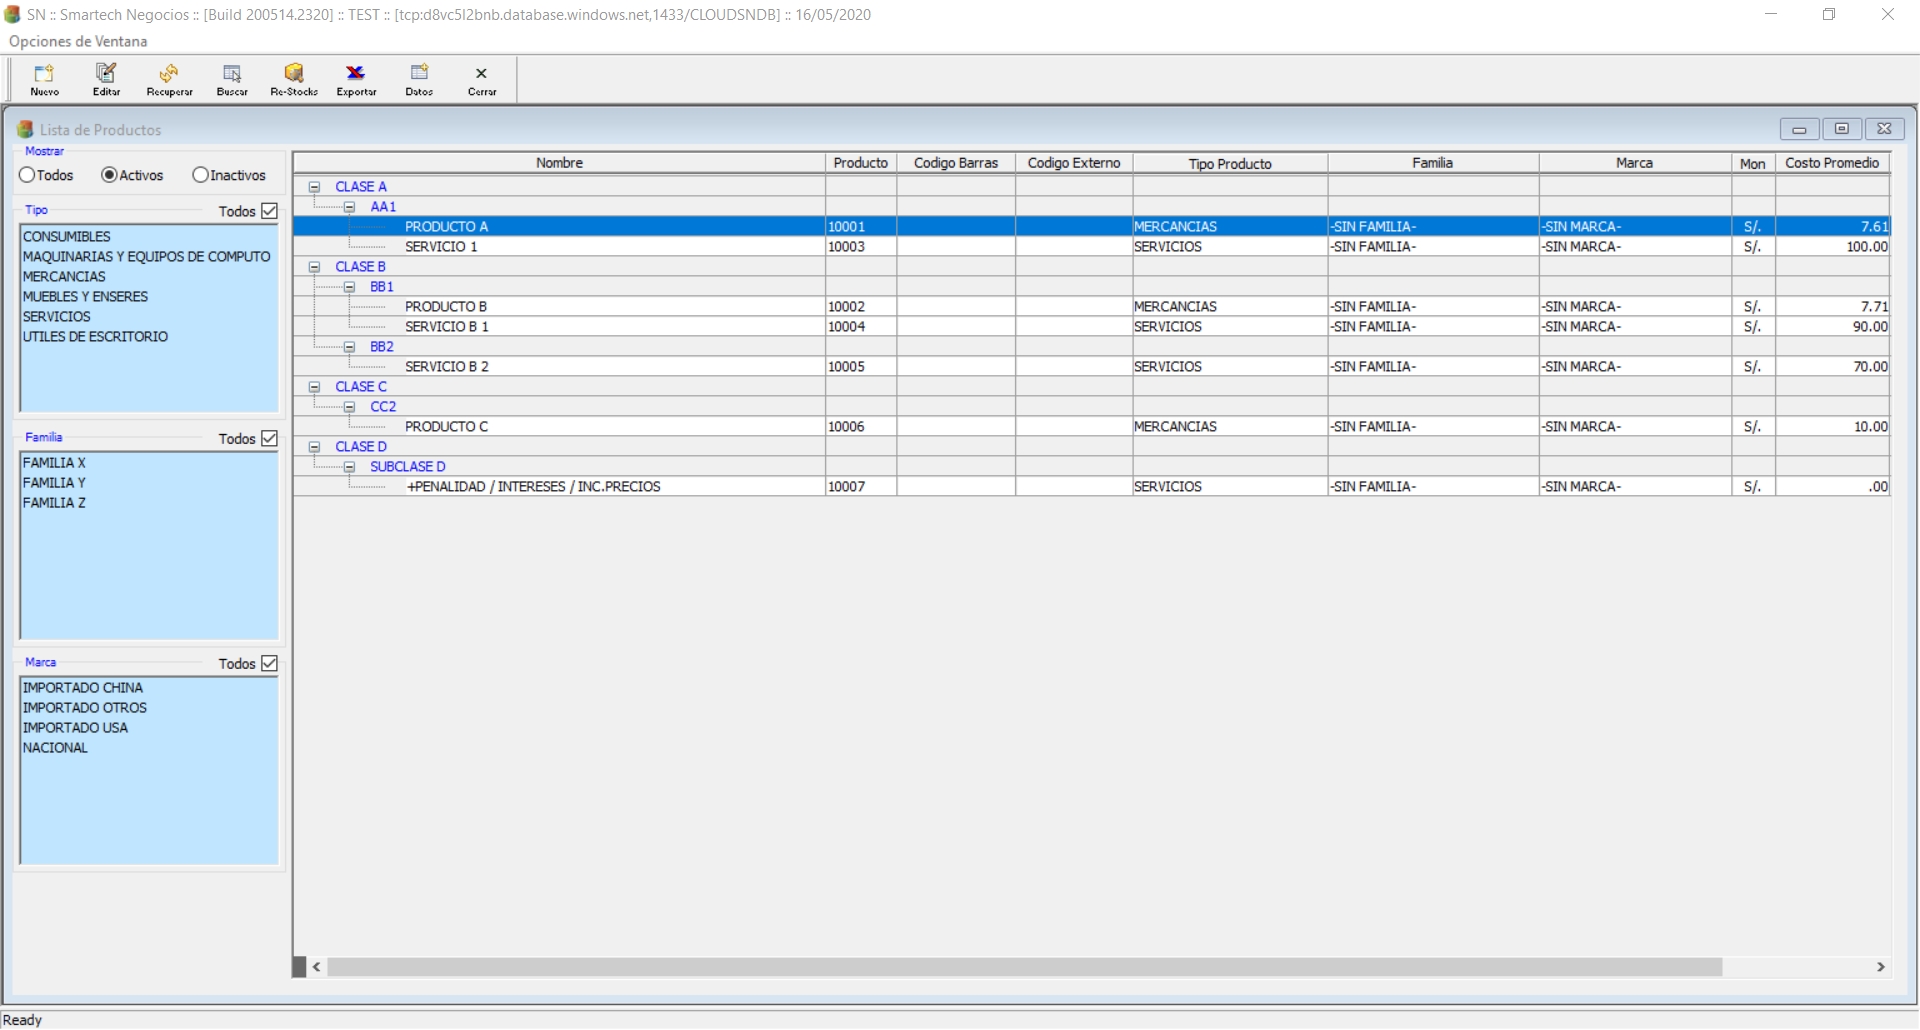Collapse the BB2 subclass node
Viewport: 1920px width, 1030px height.
pyautogui.click(x=349, y=347)
